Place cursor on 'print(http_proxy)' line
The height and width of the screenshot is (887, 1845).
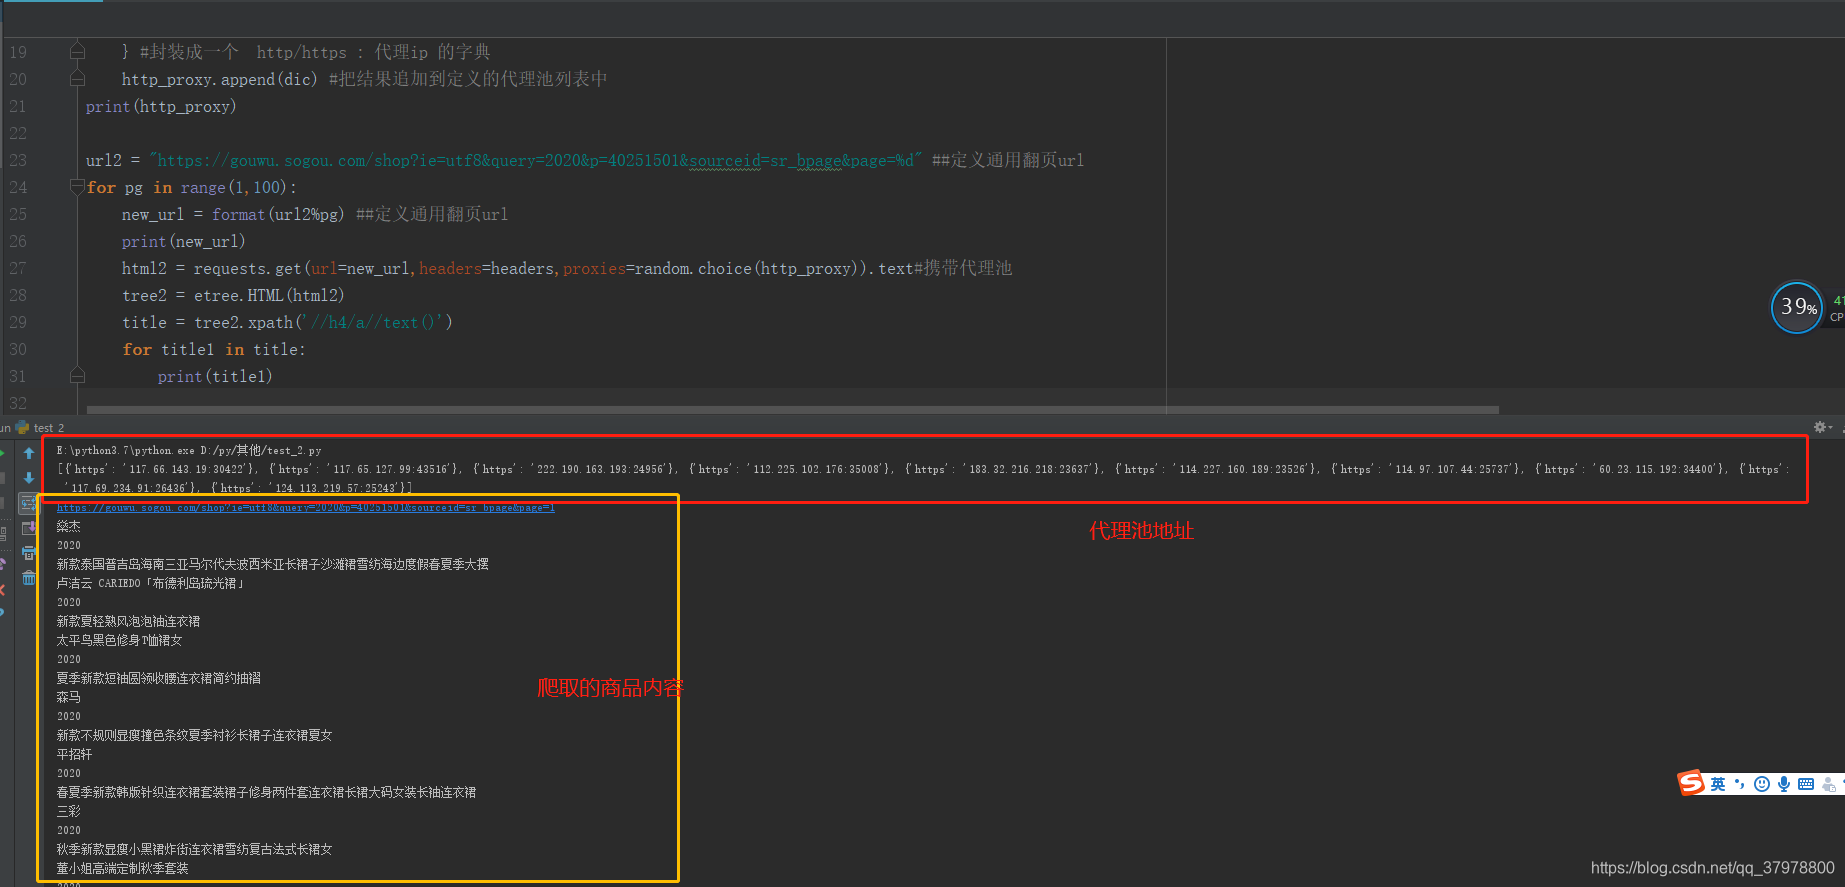161,106
